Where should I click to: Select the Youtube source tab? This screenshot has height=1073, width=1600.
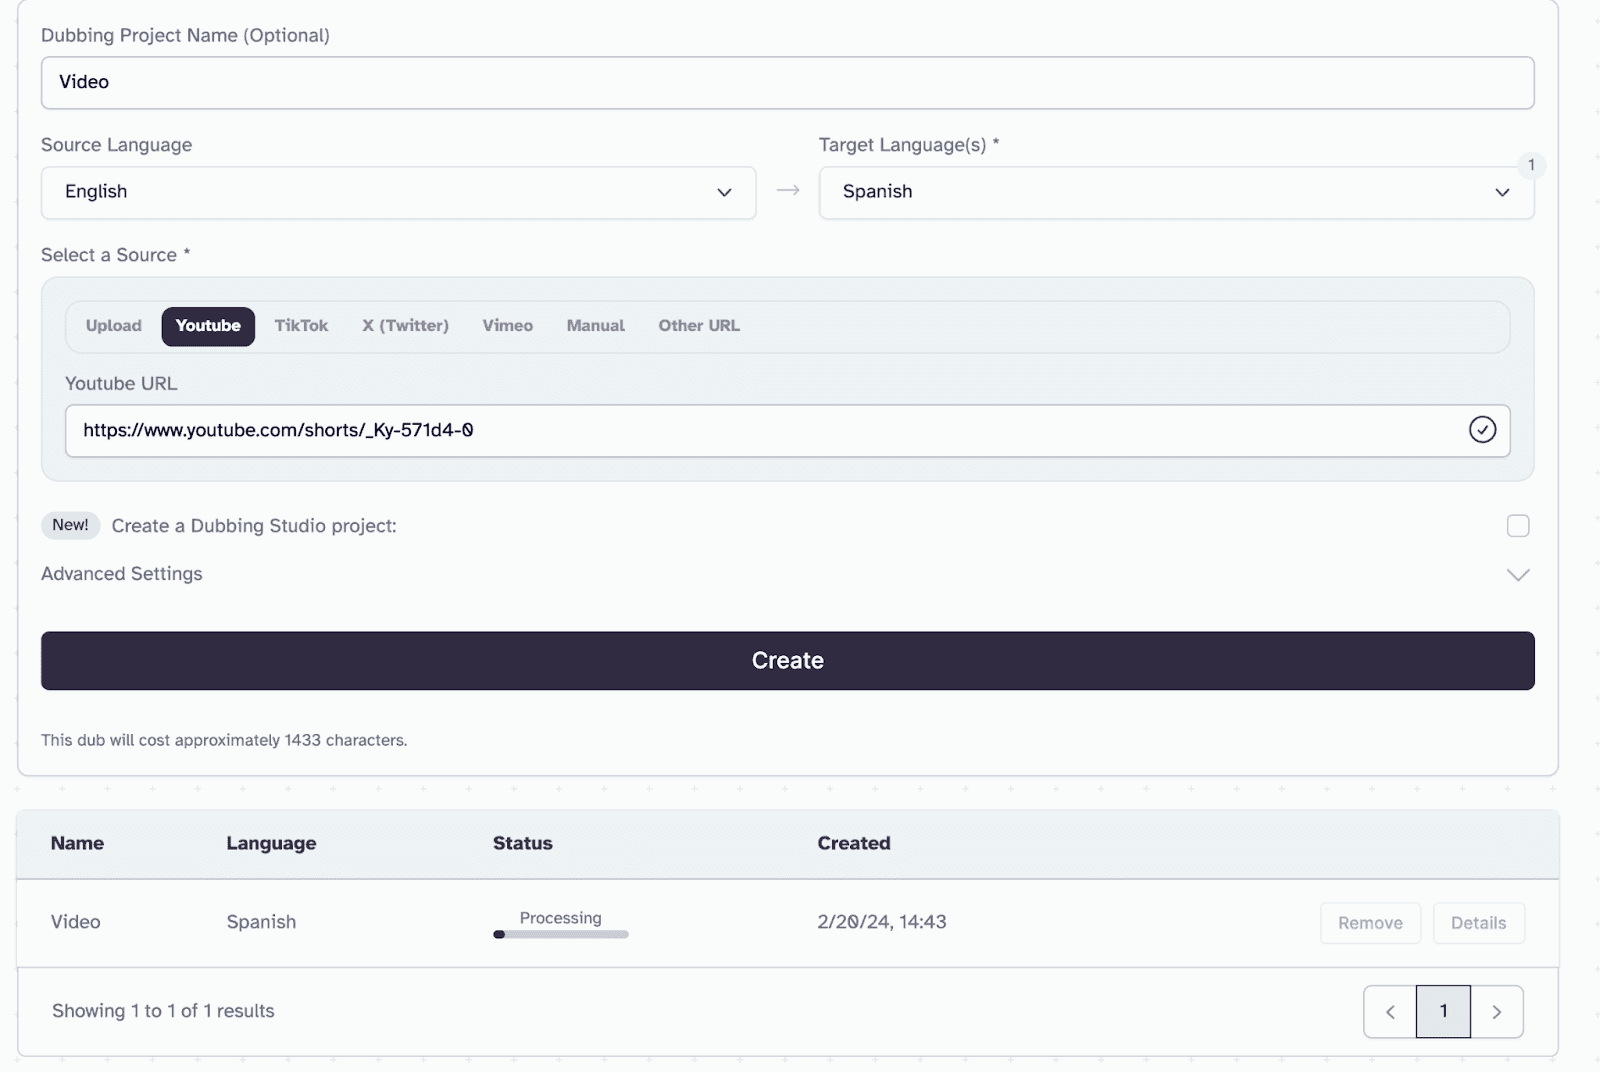208,326
